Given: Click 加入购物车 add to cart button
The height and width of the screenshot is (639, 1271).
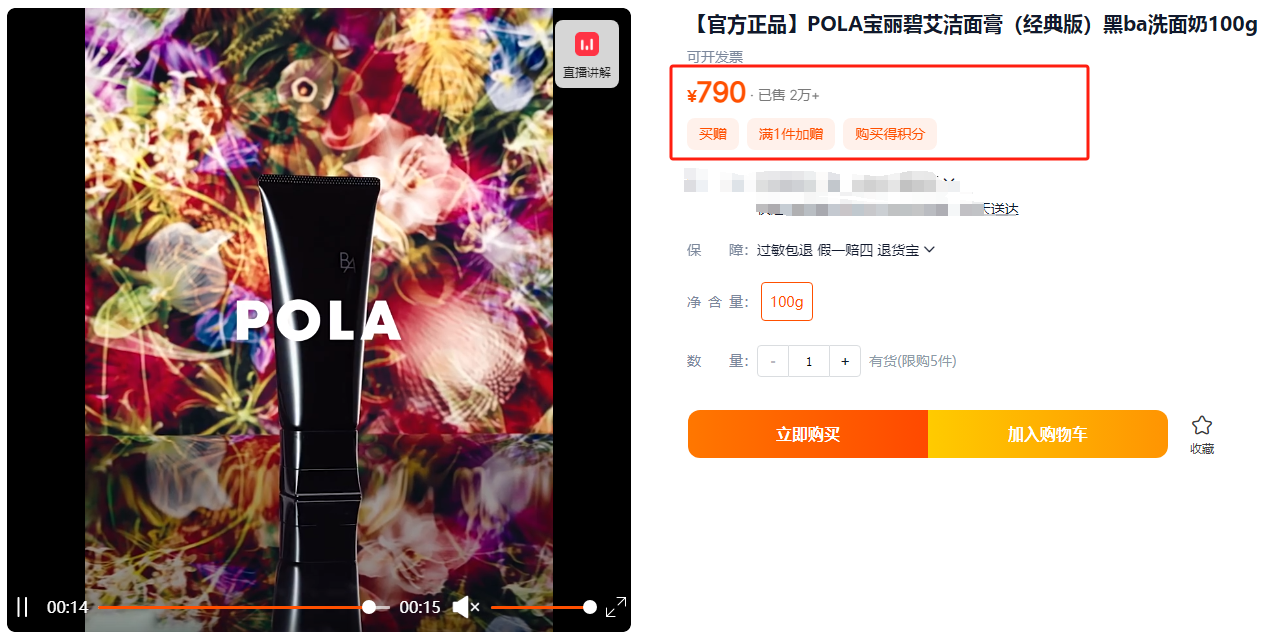Looking at the screenshot, I should coord(1048,434).
